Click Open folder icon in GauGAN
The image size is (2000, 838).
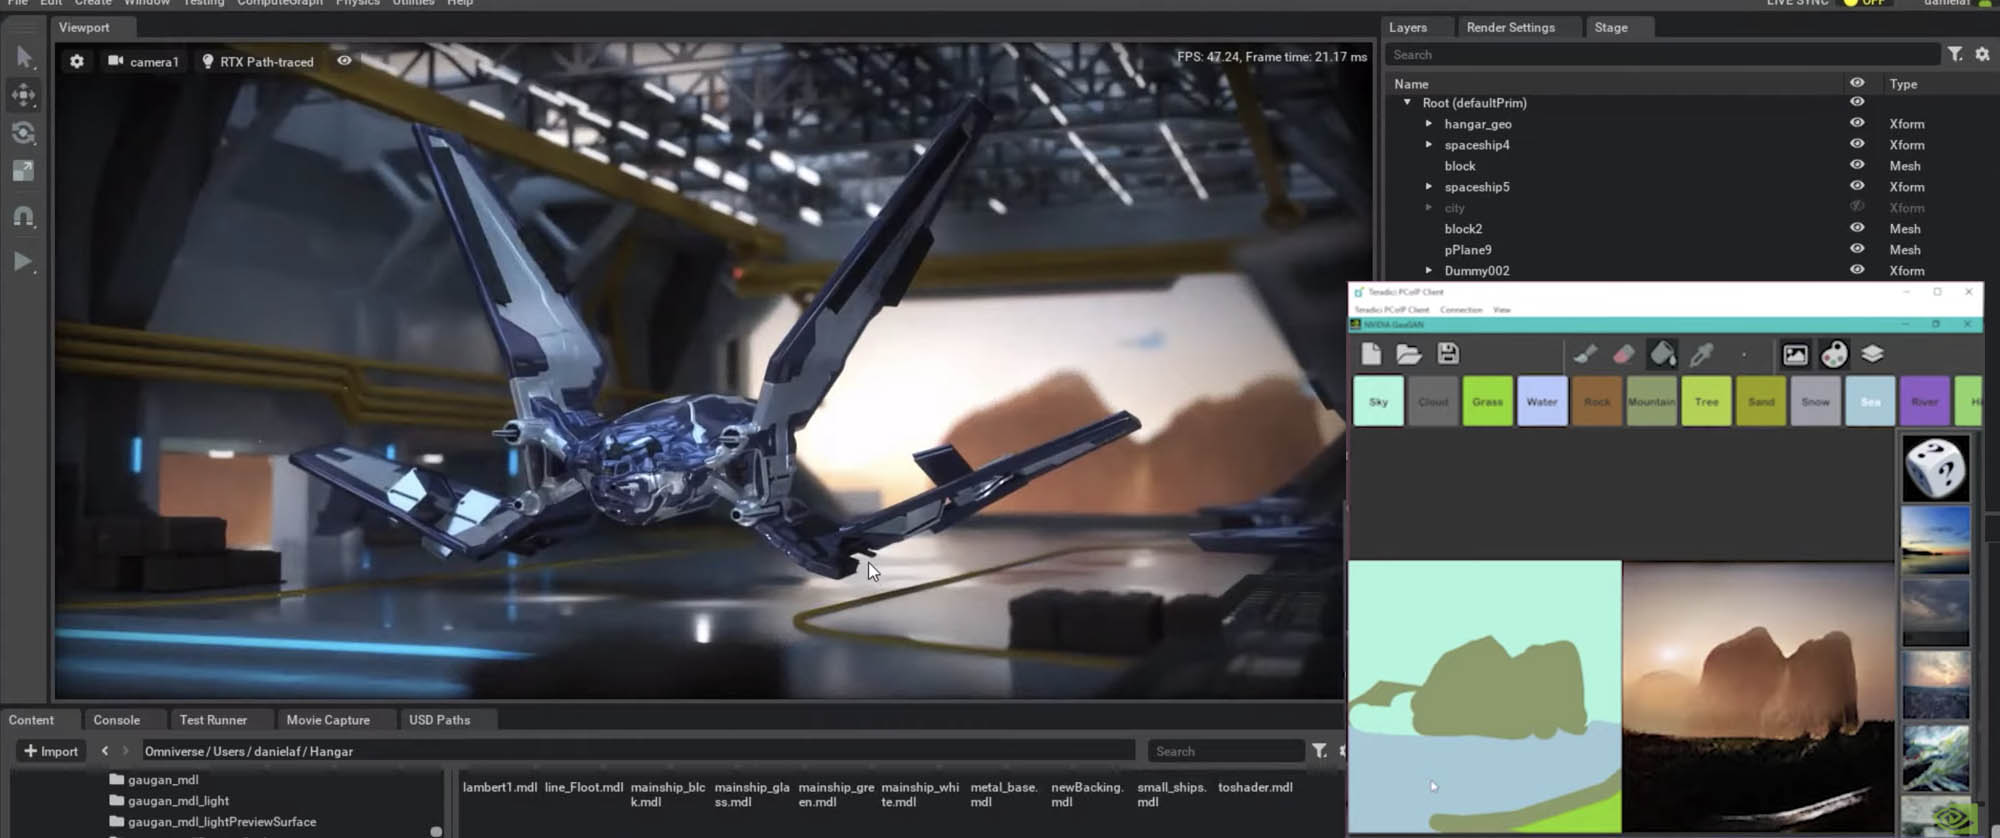click(x=1409, y=354)
